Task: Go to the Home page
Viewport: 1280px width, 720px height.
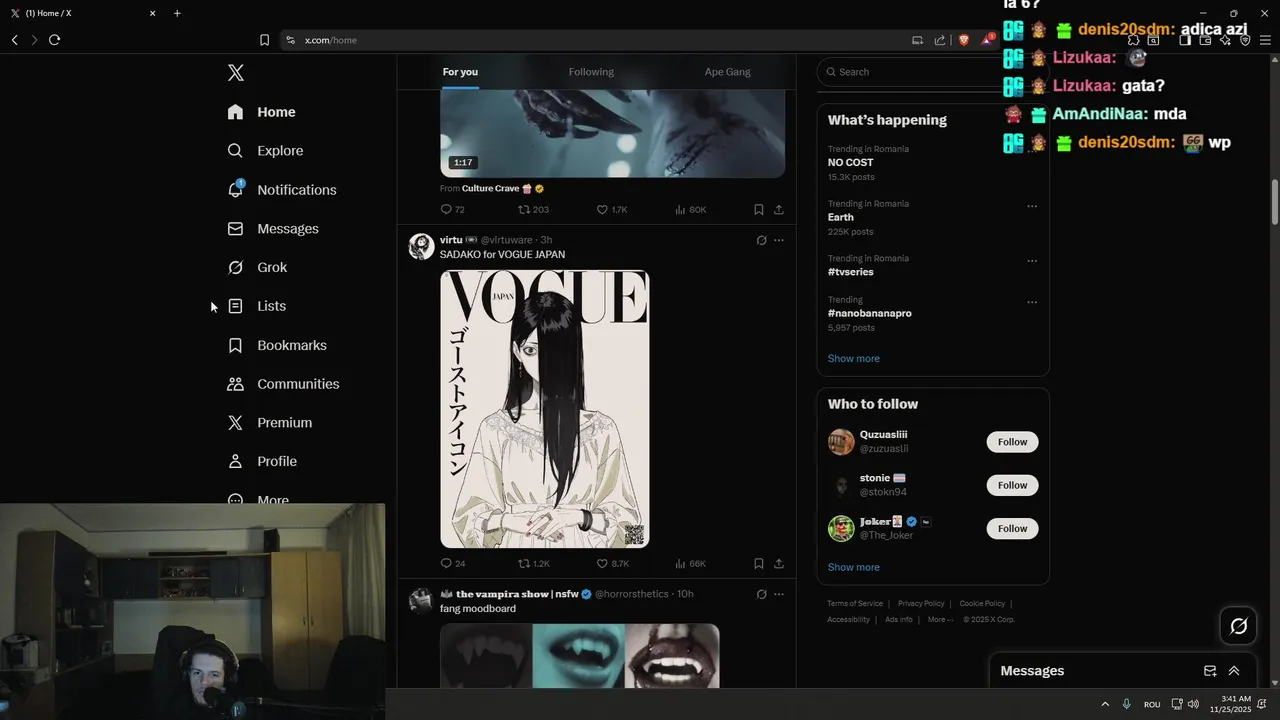Action: (x=261, y=112)
